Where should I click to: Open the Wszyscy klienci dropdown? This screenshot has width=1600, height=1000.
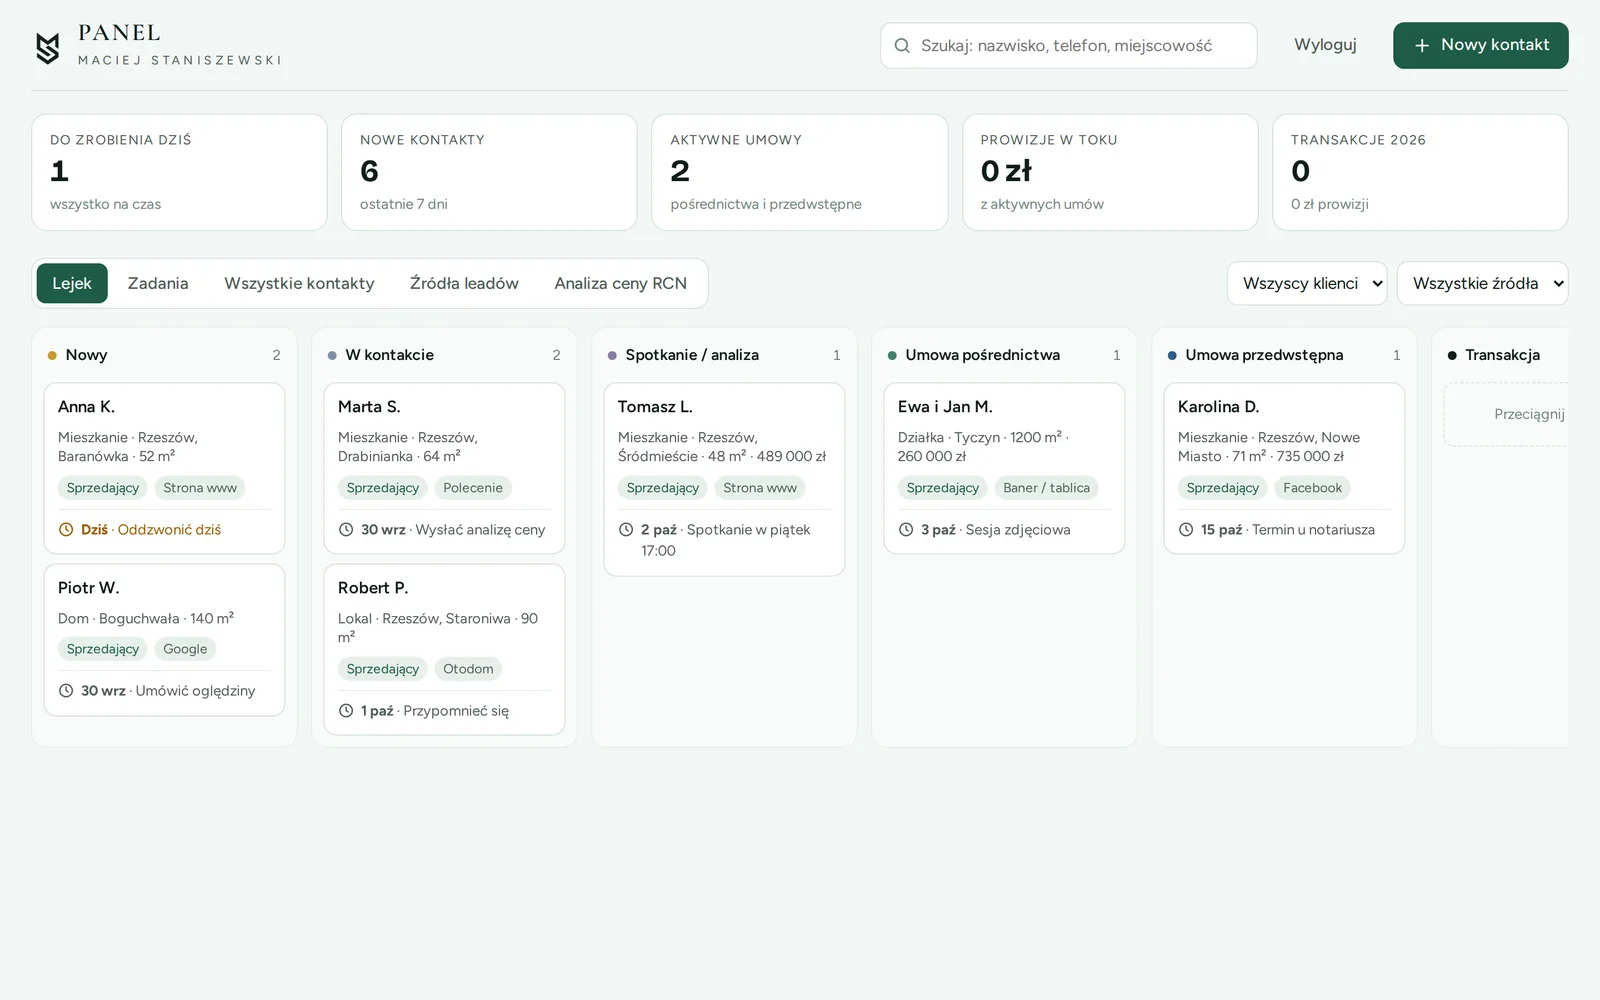pos(1307,283)
